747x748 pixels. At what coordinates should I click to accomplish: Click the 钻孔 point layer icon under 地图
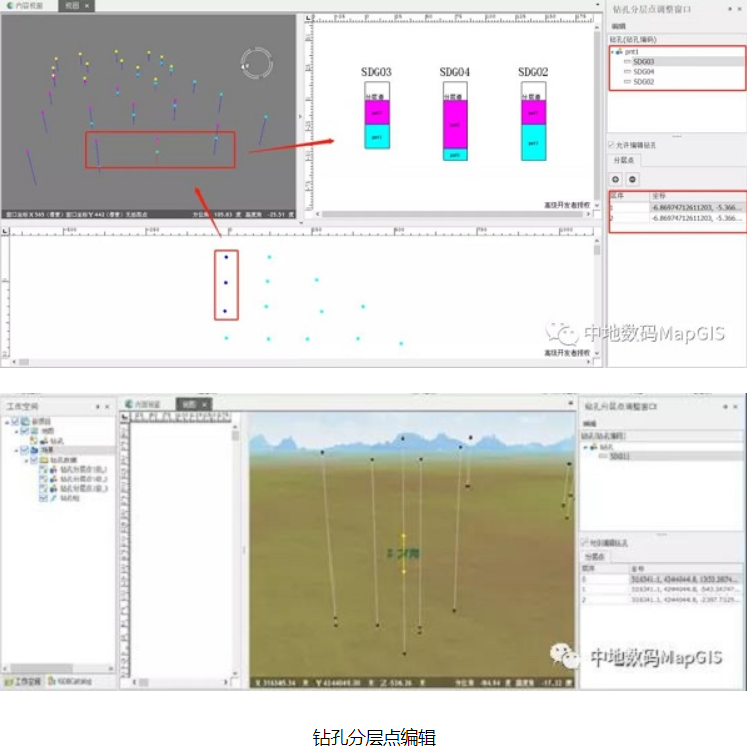point(43,441)
